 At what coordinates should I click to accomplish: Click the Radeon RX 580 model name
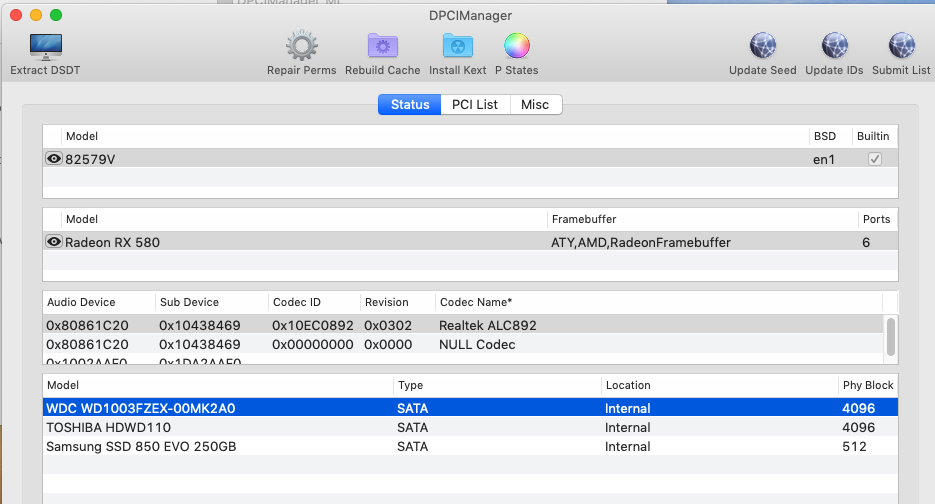112,242
